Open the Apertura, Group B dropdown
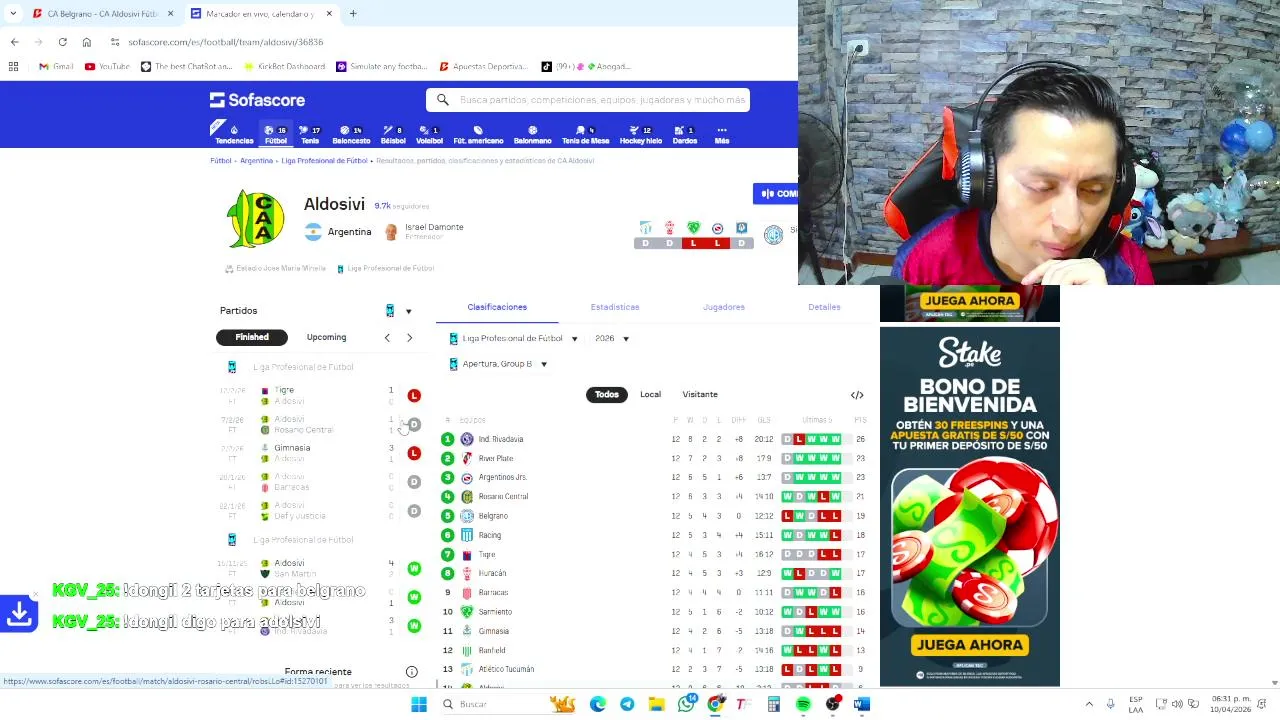 pos(499,364)
